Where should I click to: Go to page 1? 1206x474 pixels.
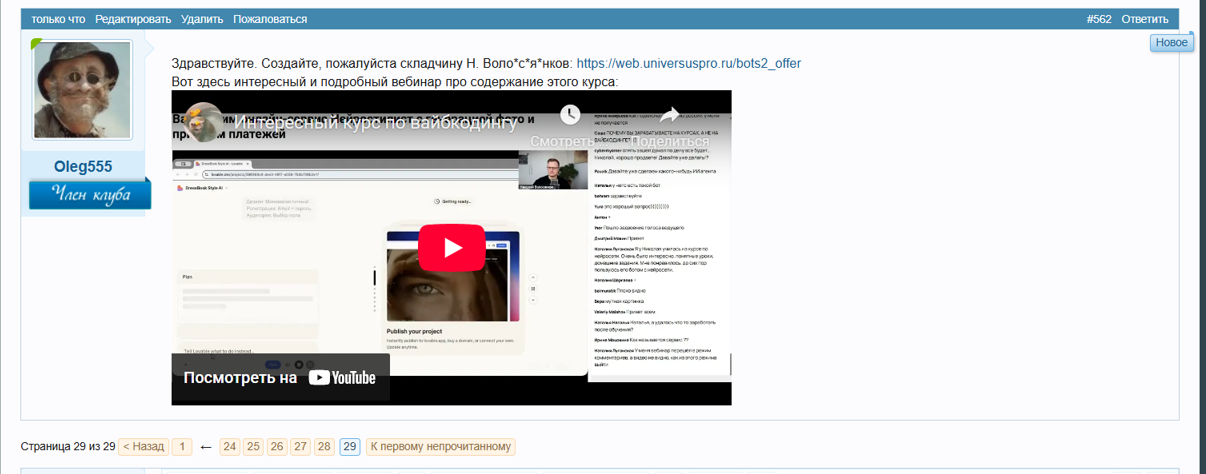click(x=182, y=447)
